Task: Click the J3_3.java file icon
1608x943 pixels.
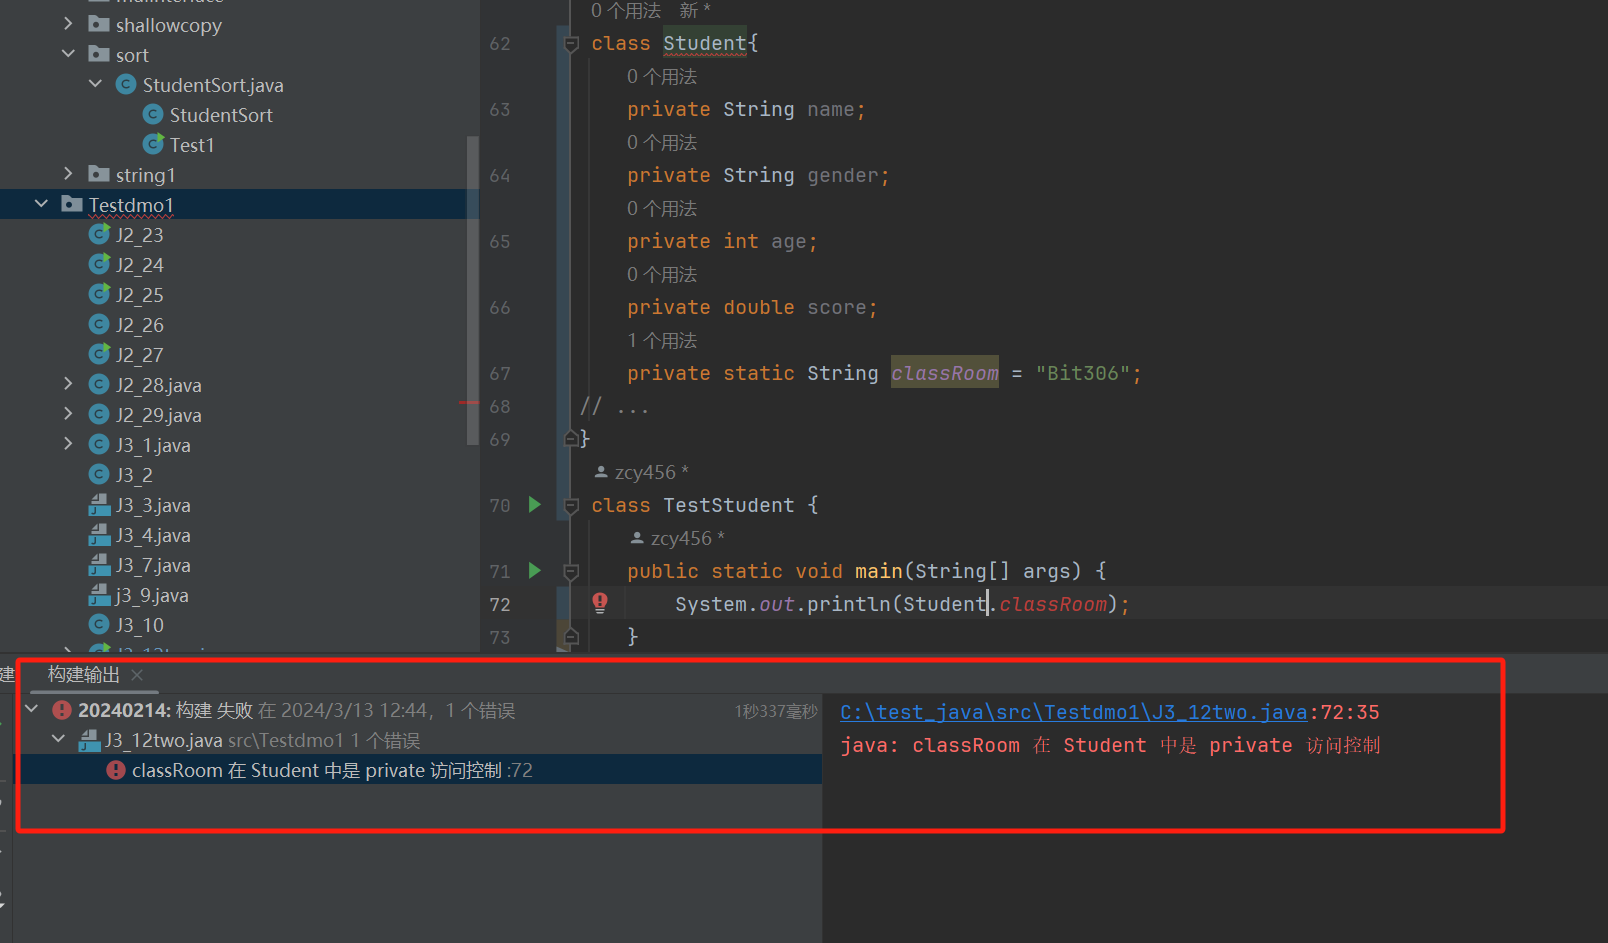Action: [x=99, y=504]
